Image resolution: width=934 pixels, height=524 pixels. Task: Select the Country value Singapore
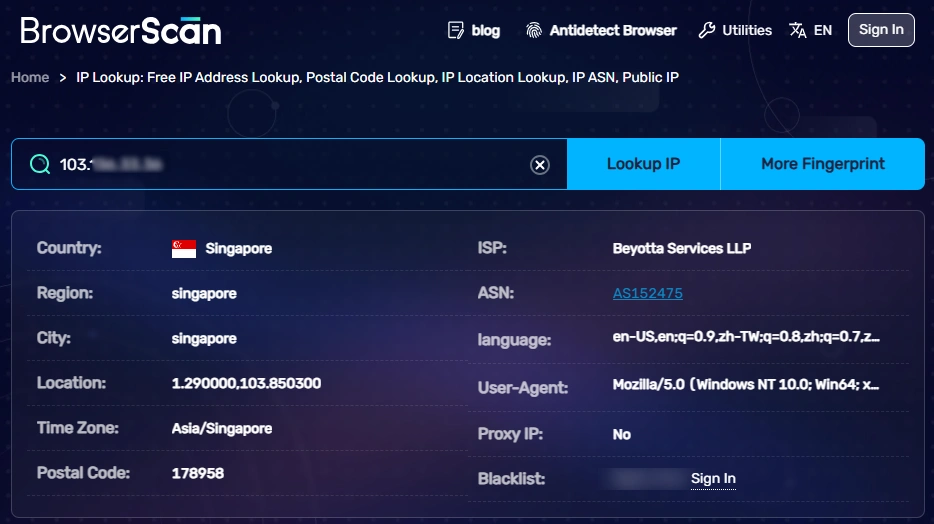tap(238, 248)
